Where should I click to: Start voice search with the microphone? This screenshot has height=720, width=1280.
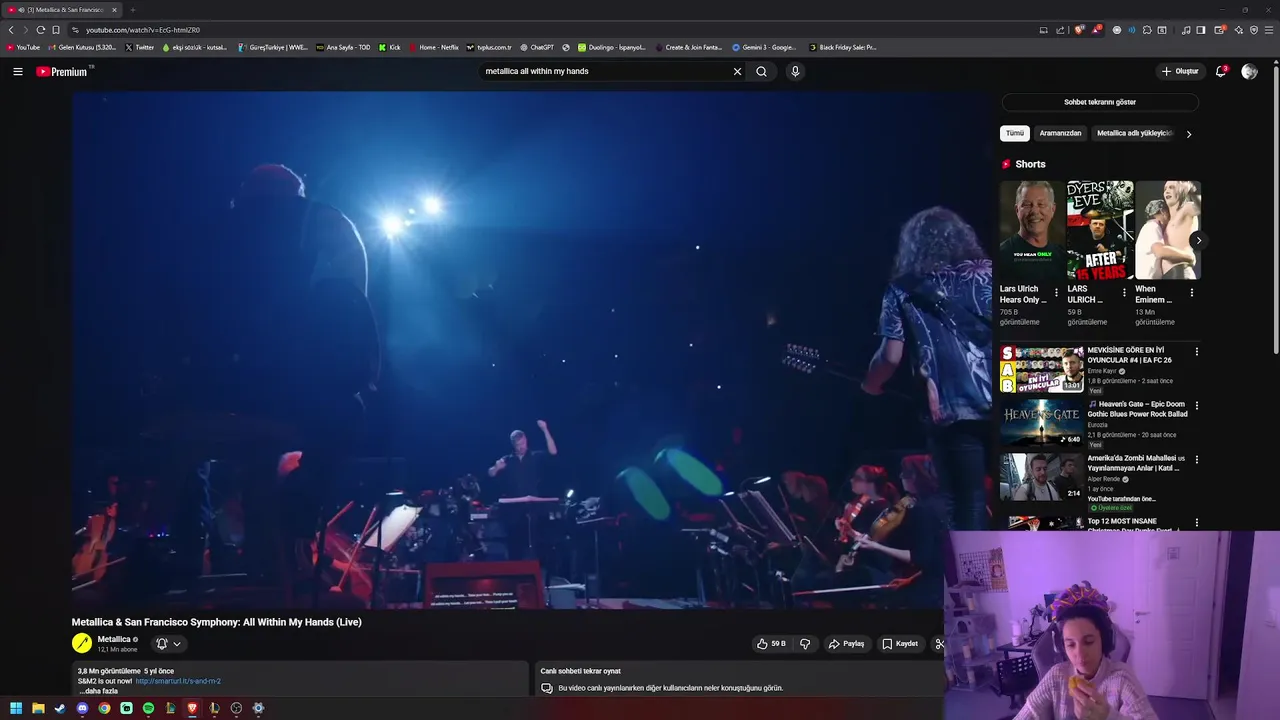[x=795, y=71]
